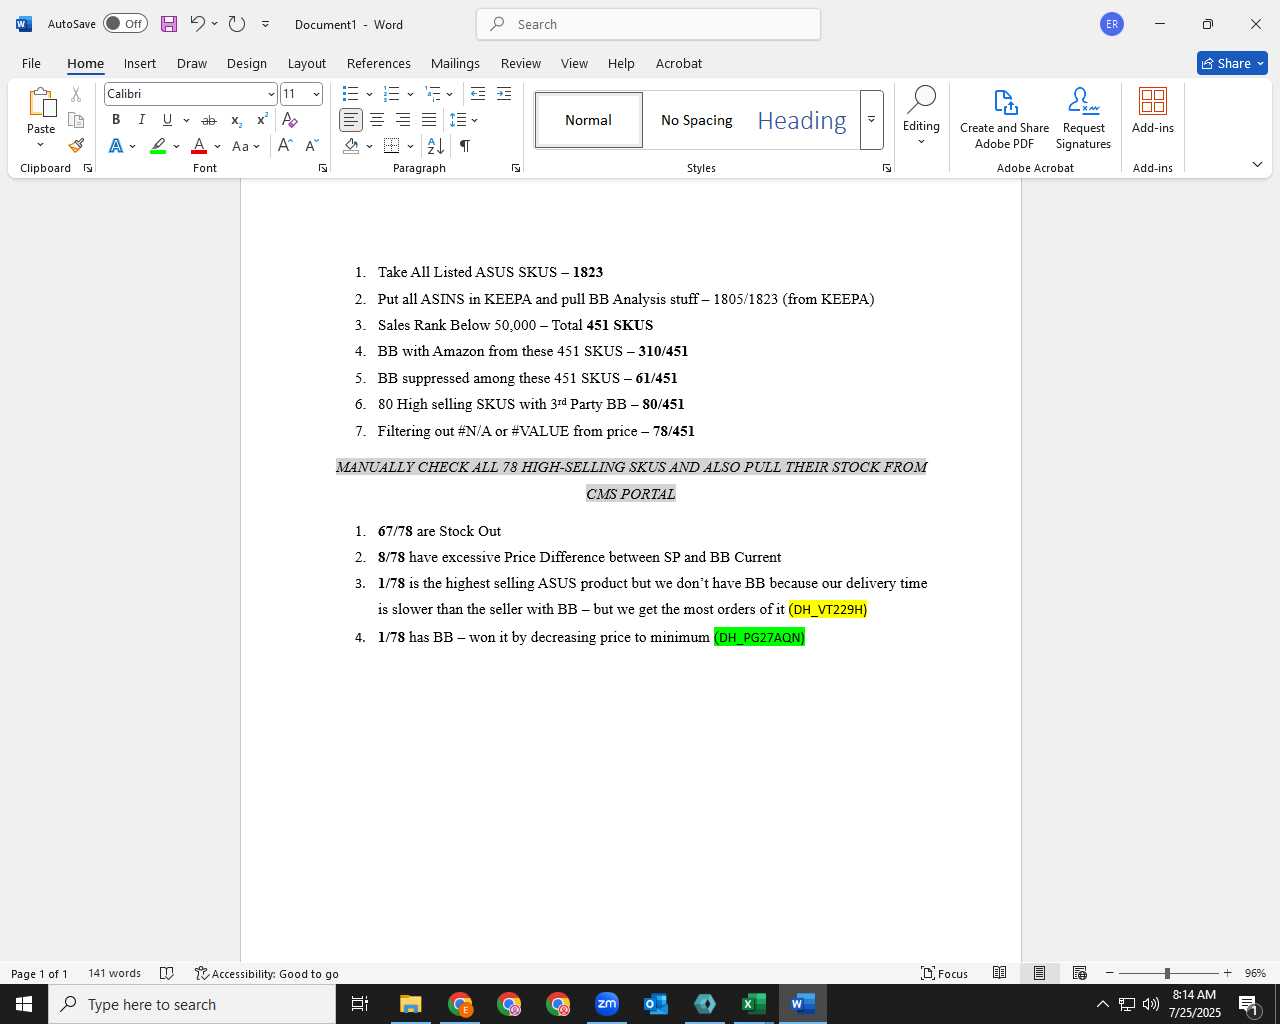The height and width of the screenshot is (1024, 1280).
Task: Open the Editing button menu
Action: pyautogui.click(x=921, y=117)
